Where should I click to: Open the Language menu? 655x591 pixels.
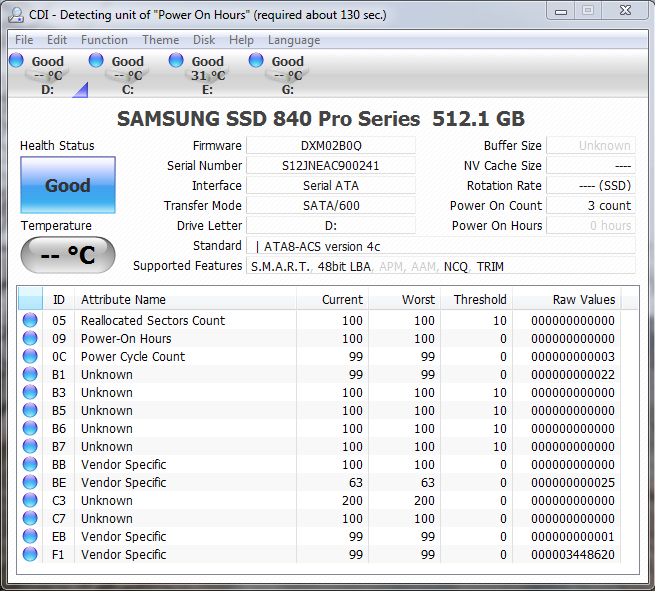(294, 40)
